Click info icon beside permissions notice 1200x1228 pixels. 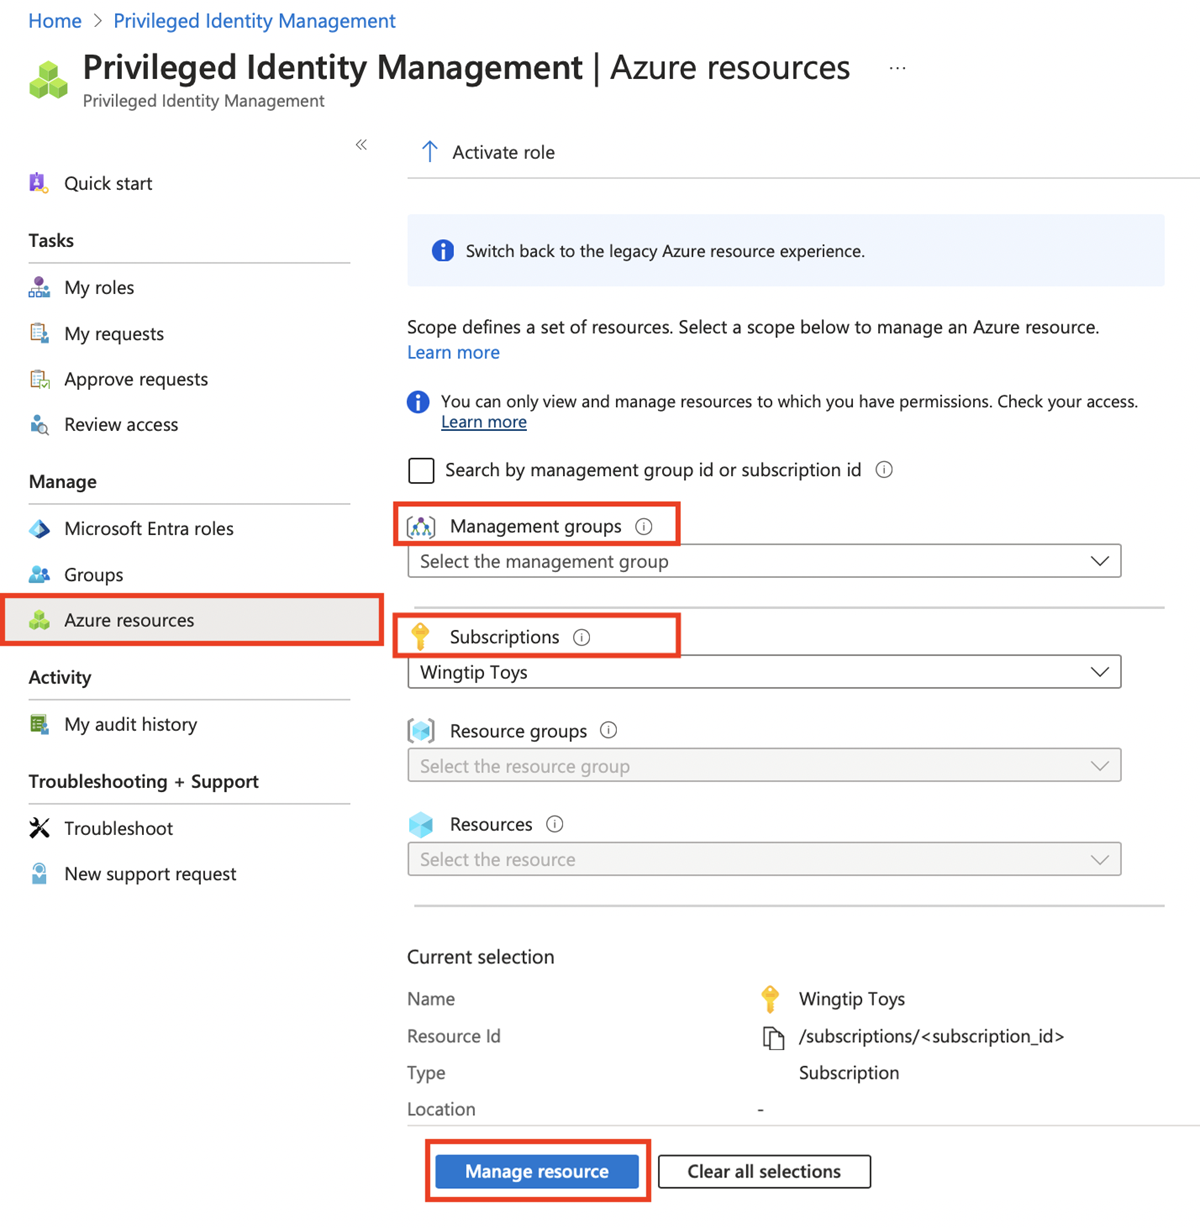point(418,402)
